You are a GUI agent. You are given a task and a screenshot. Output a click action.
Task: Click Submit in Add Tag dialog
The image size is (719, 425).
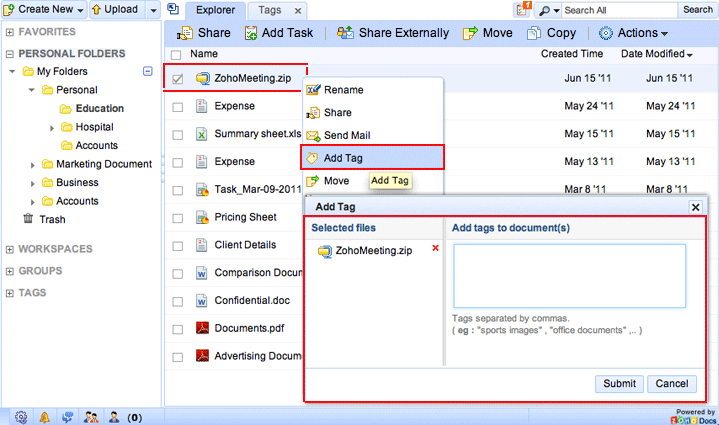point(619,384)
